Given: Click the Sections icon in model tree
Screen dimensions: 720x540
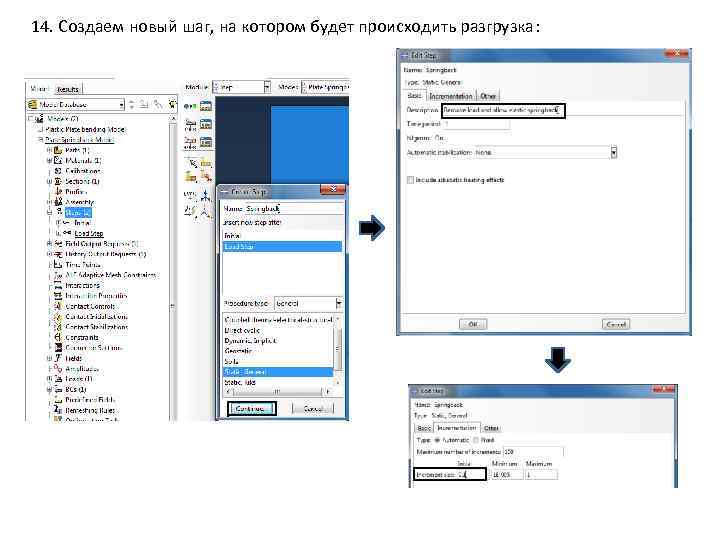Looking at the screenshot, I should (58, 181).
